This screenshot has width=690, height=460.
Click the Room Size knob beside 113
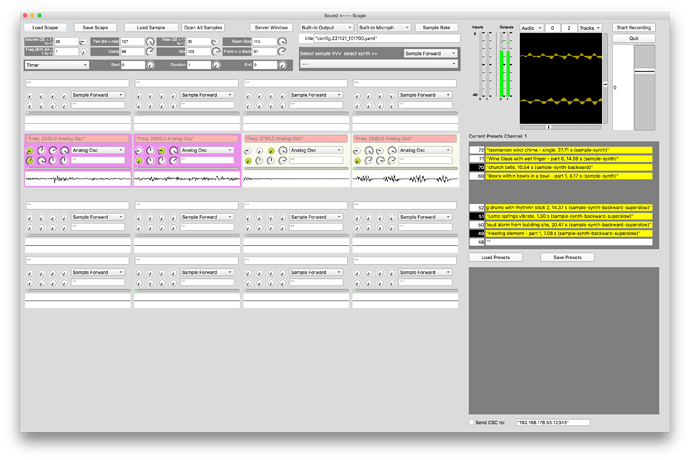pos(282,41)
